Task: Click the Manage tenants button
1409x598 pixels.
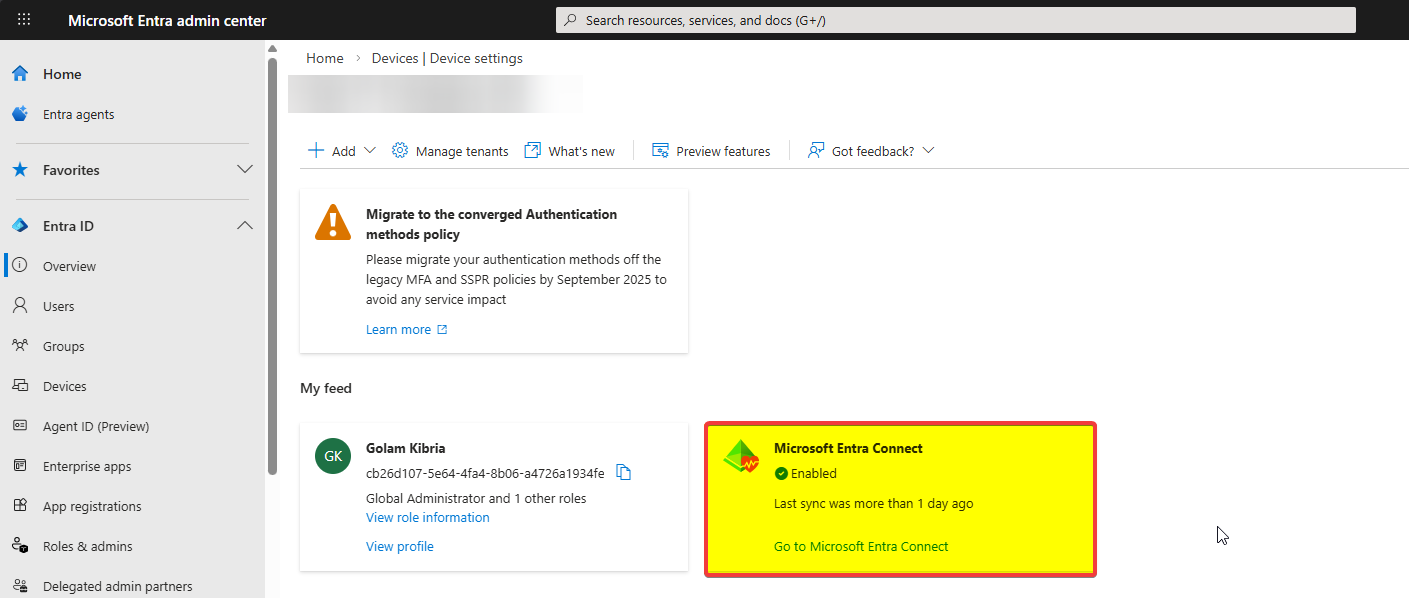Action: 450,151
